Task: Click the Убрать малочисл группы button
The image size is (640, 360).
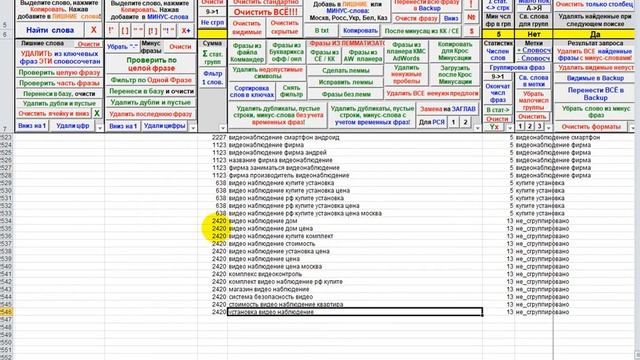Action: 533,100
